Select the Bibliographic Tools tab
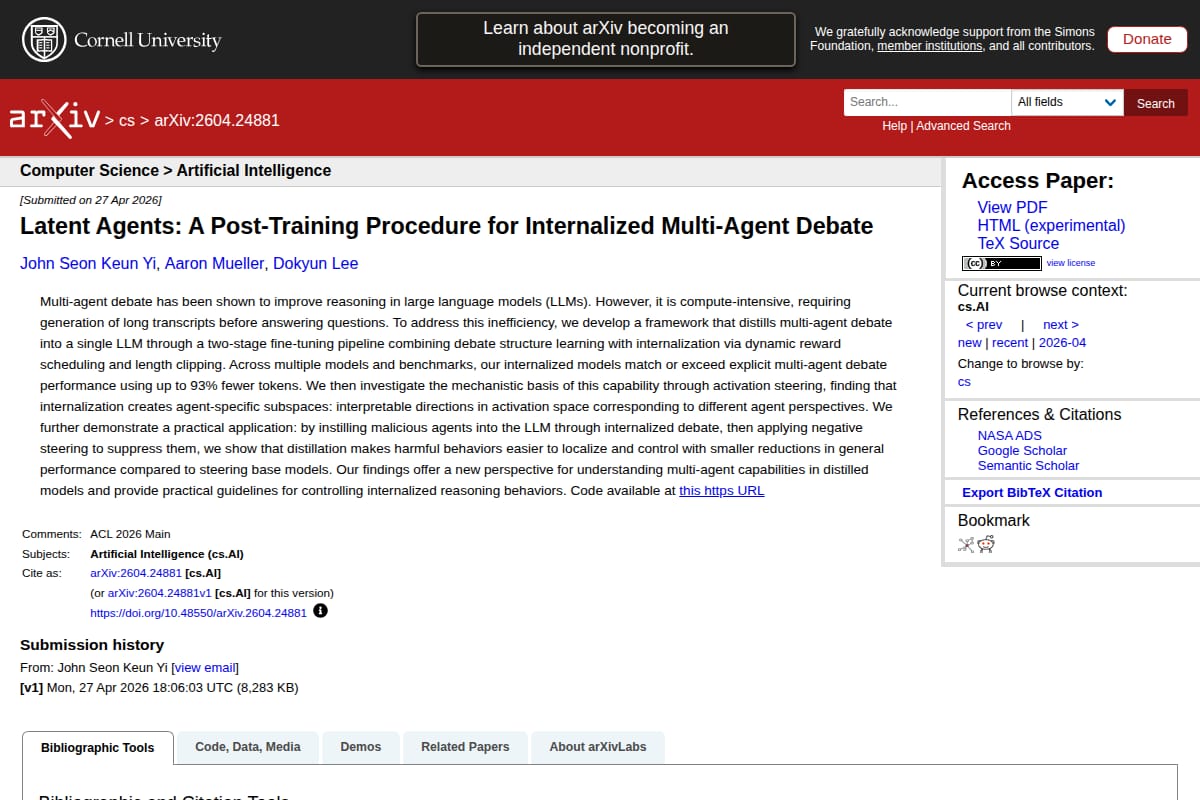Viewport: 1200px width, 800px height. 98,747
